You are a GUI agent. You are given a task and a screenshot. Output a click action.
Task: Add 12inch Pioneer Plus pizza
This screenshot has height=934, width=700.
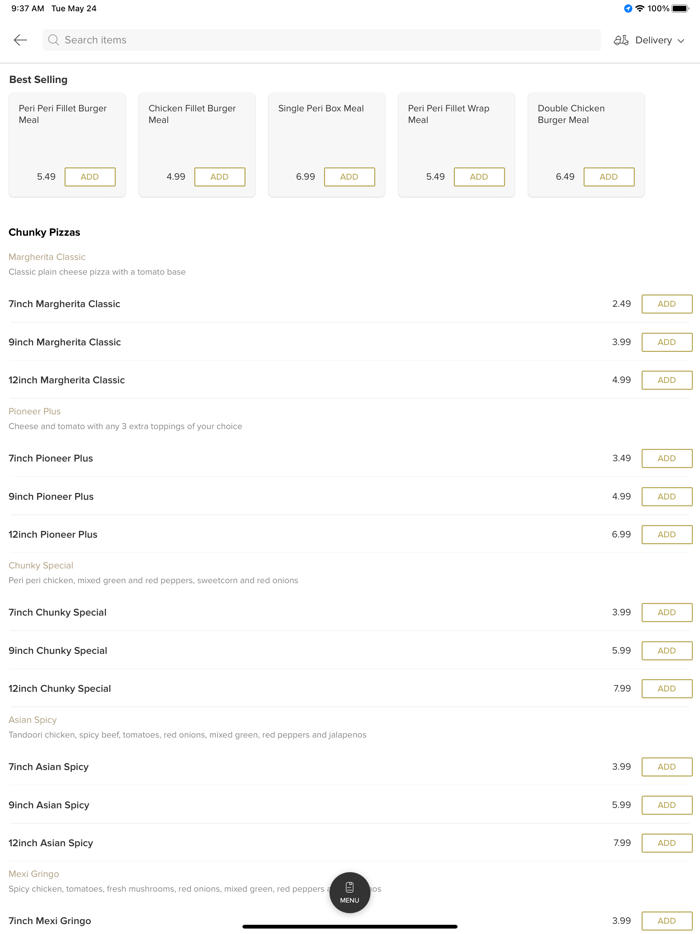pos(666,535)
